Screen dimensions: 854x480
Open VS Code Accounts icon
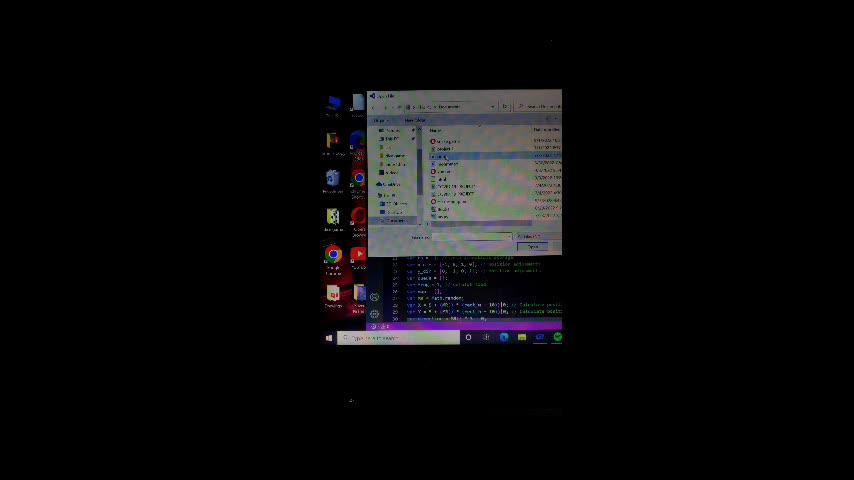[x=375, y=297]
